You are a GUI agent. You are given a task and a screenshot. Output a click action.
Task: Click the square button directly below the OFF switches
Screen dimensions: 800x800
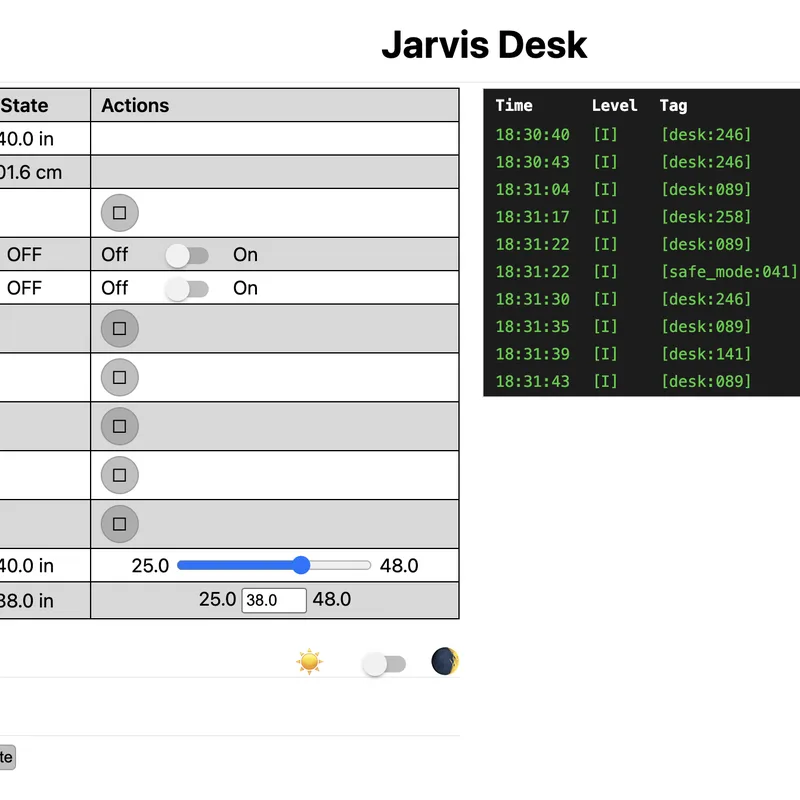119,329
